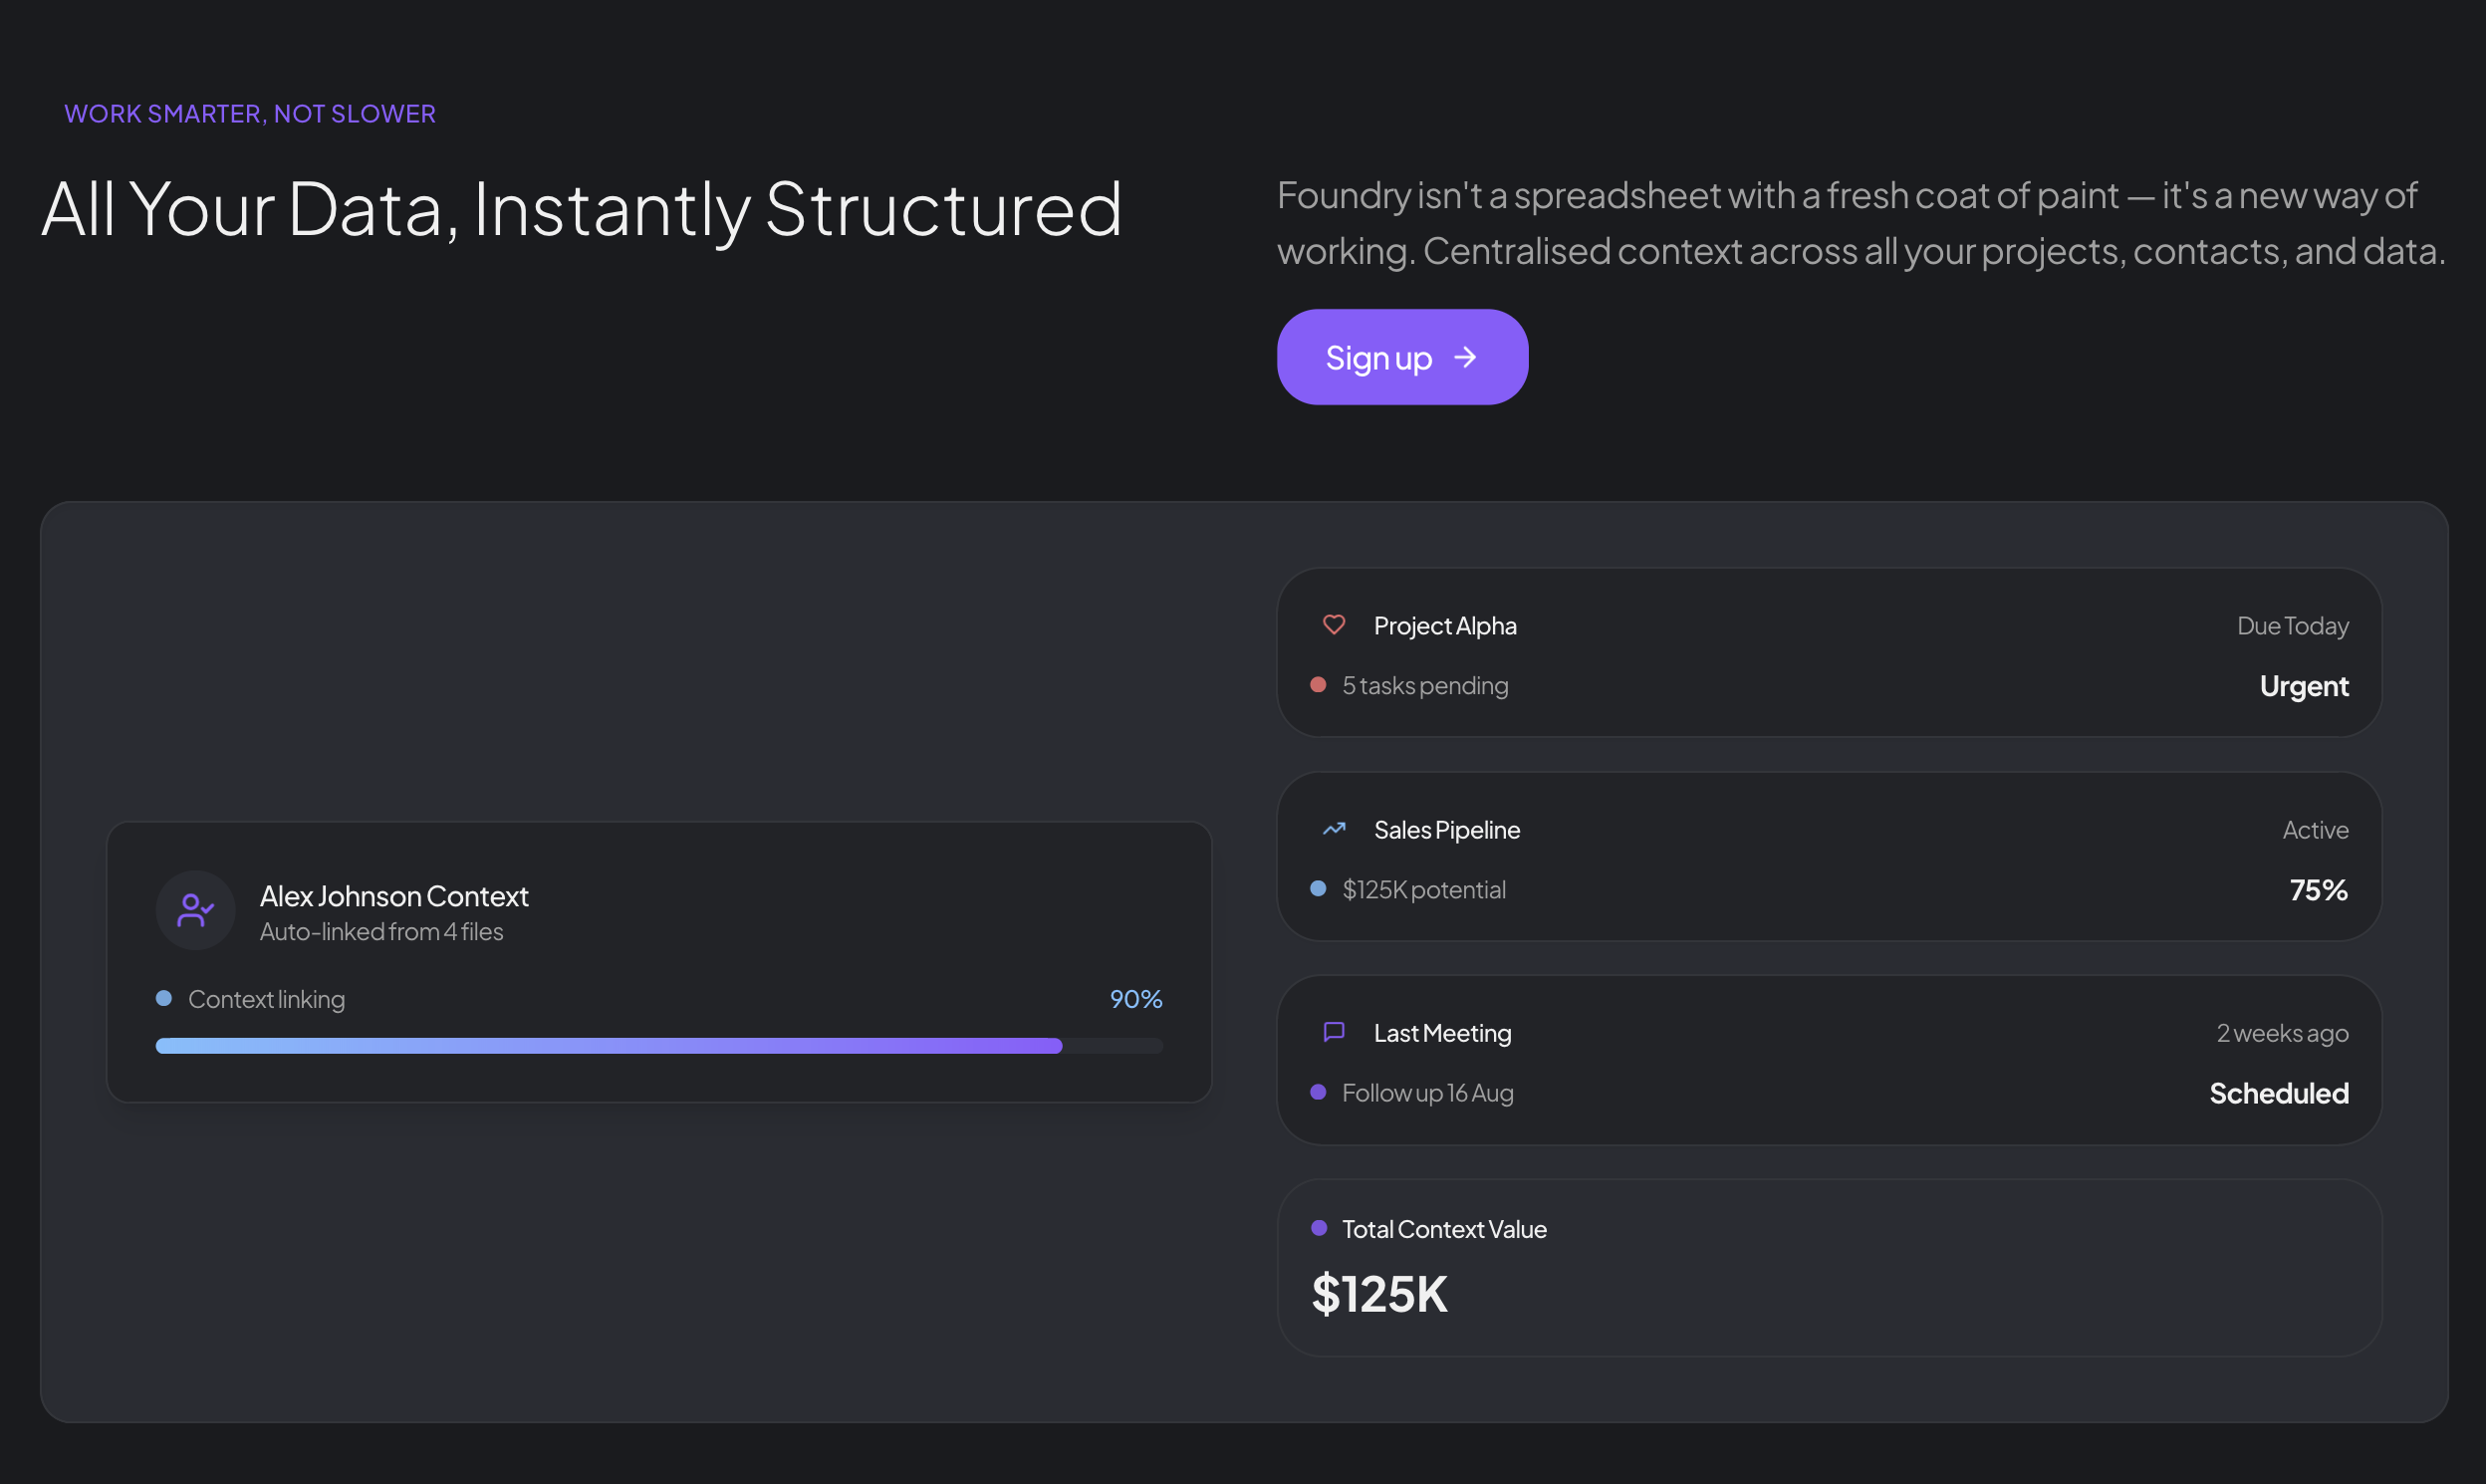Image resolution: width=2486 pixels, height=1484 pixels.
Task: Click the "Sales Pipeline" title
Action: 1447,830
